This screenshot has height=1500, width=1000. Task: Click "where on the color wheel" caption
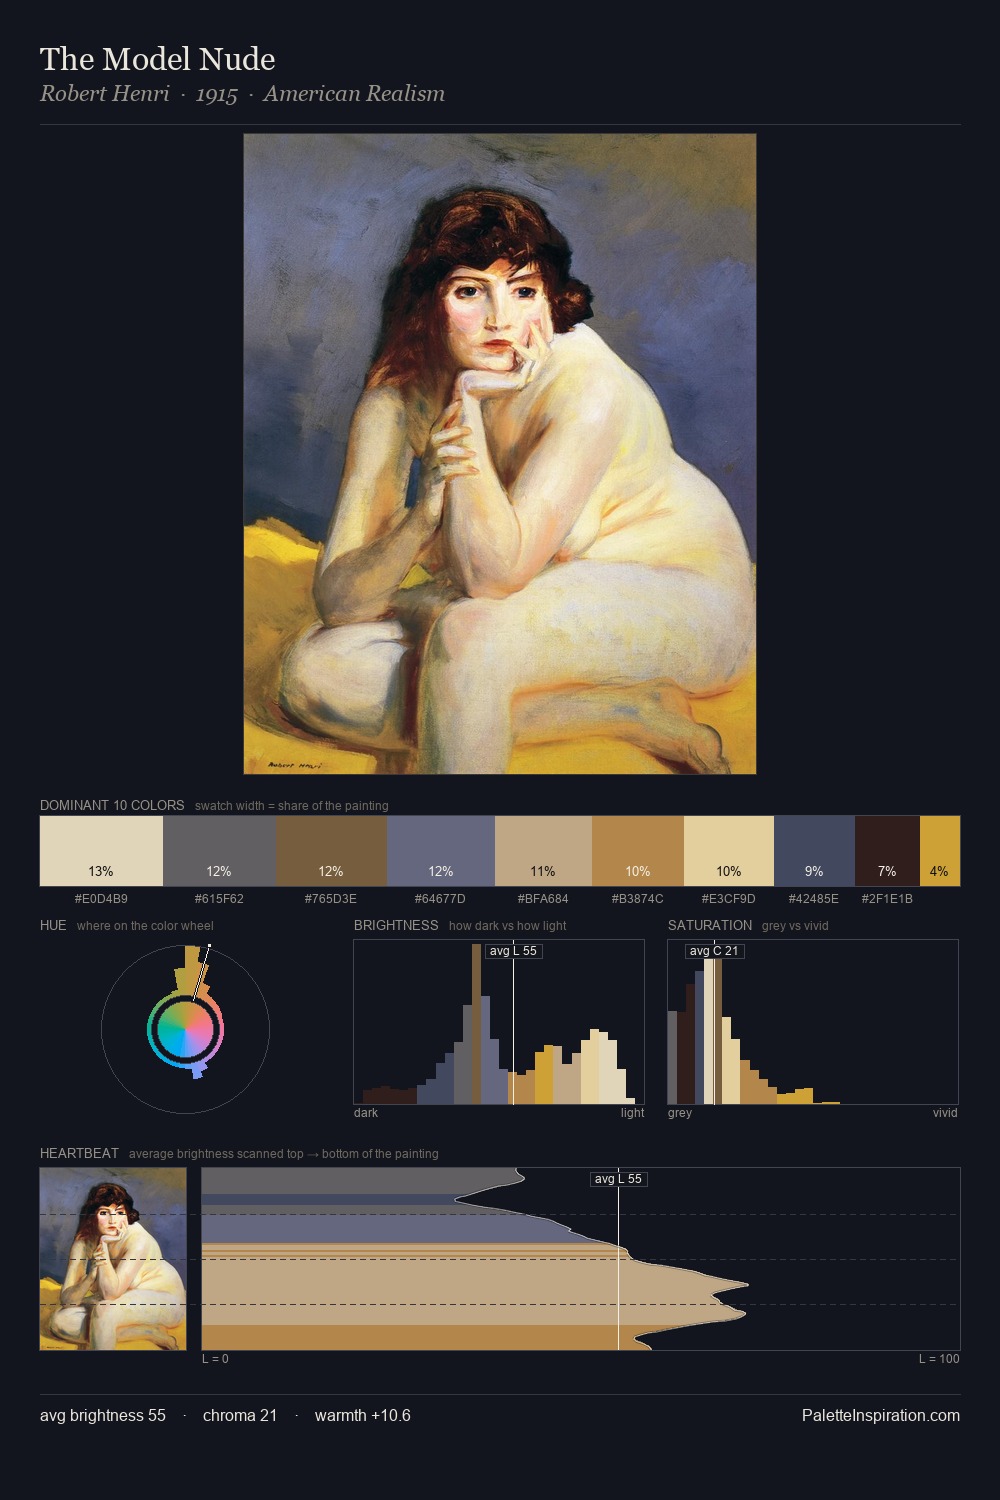[145, 926]
